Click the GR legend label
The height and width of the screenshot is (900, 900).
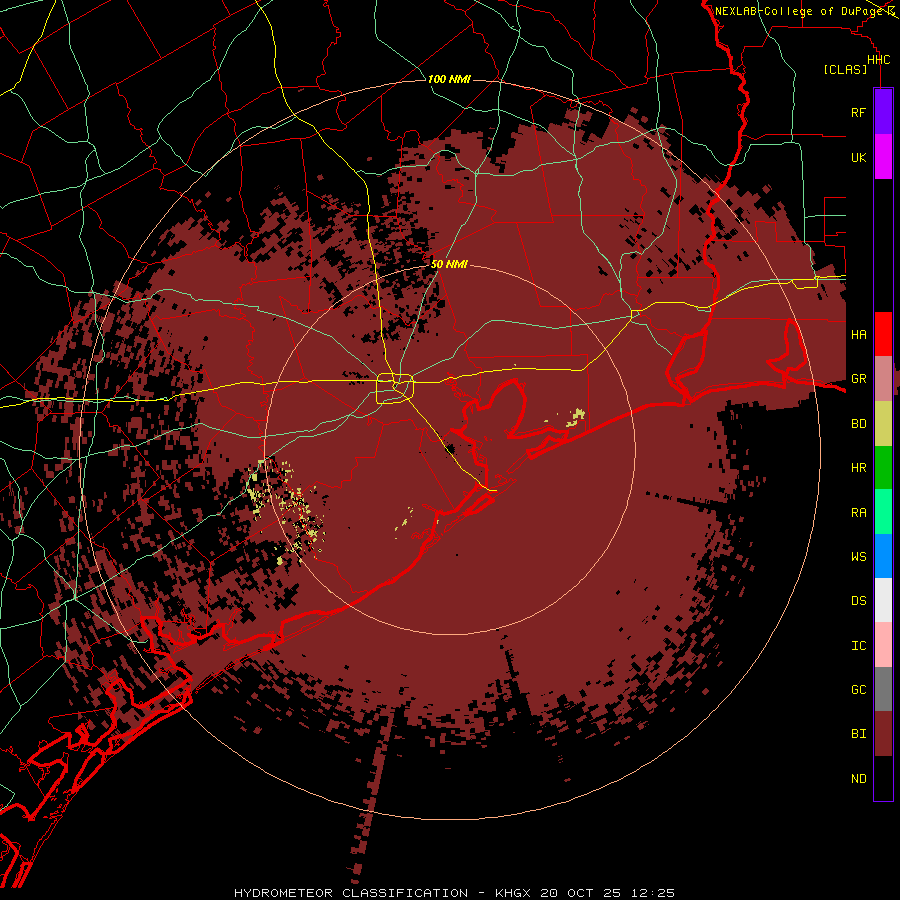point(859,379)
